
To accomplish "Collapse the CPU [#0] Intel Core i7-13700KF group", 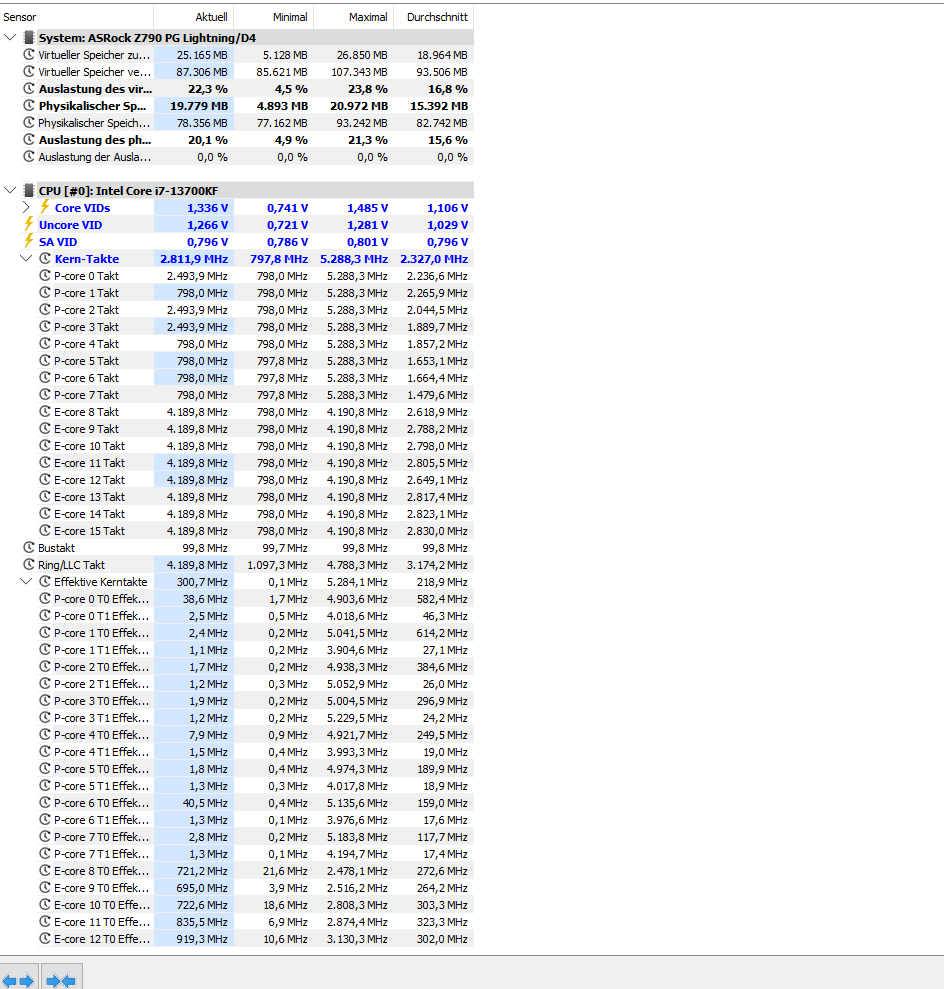I will pos(9,190).
